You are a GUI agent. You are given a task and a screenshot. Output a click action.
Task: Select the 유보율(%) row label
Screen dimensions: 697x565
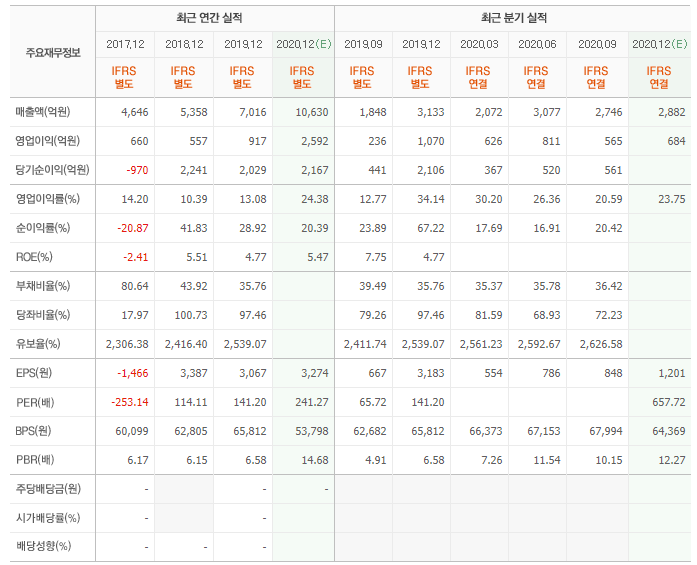point(38,344)
